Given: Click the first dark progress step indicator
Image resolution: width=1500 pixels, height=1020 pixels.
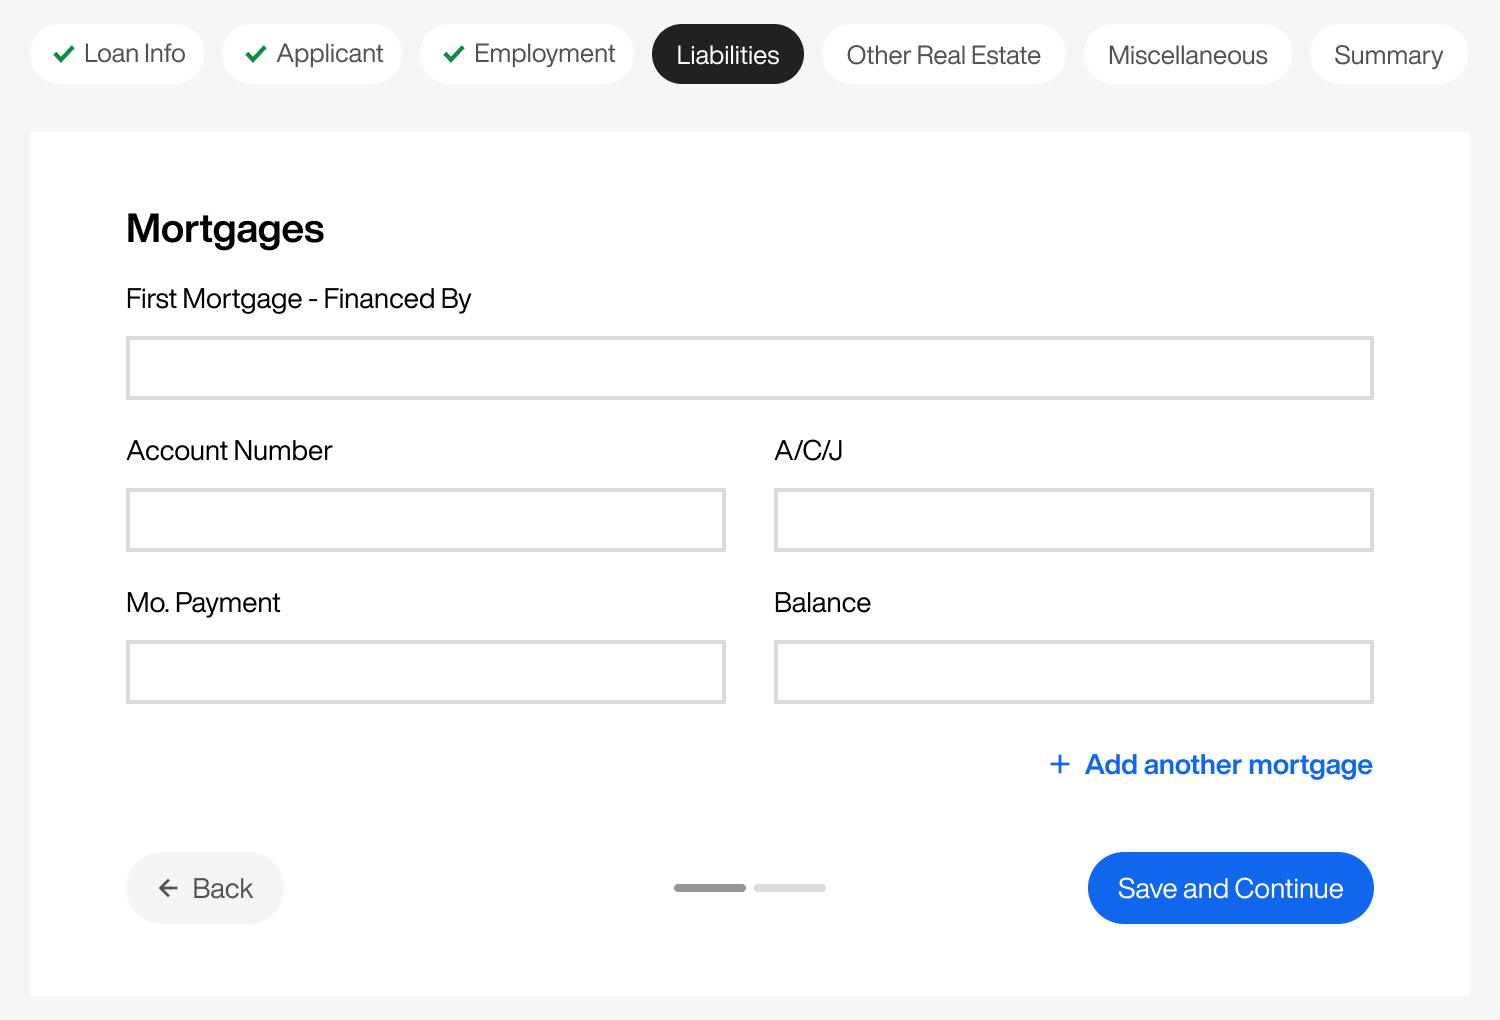Looking at the screenshot, I should (x=710, y=888).
